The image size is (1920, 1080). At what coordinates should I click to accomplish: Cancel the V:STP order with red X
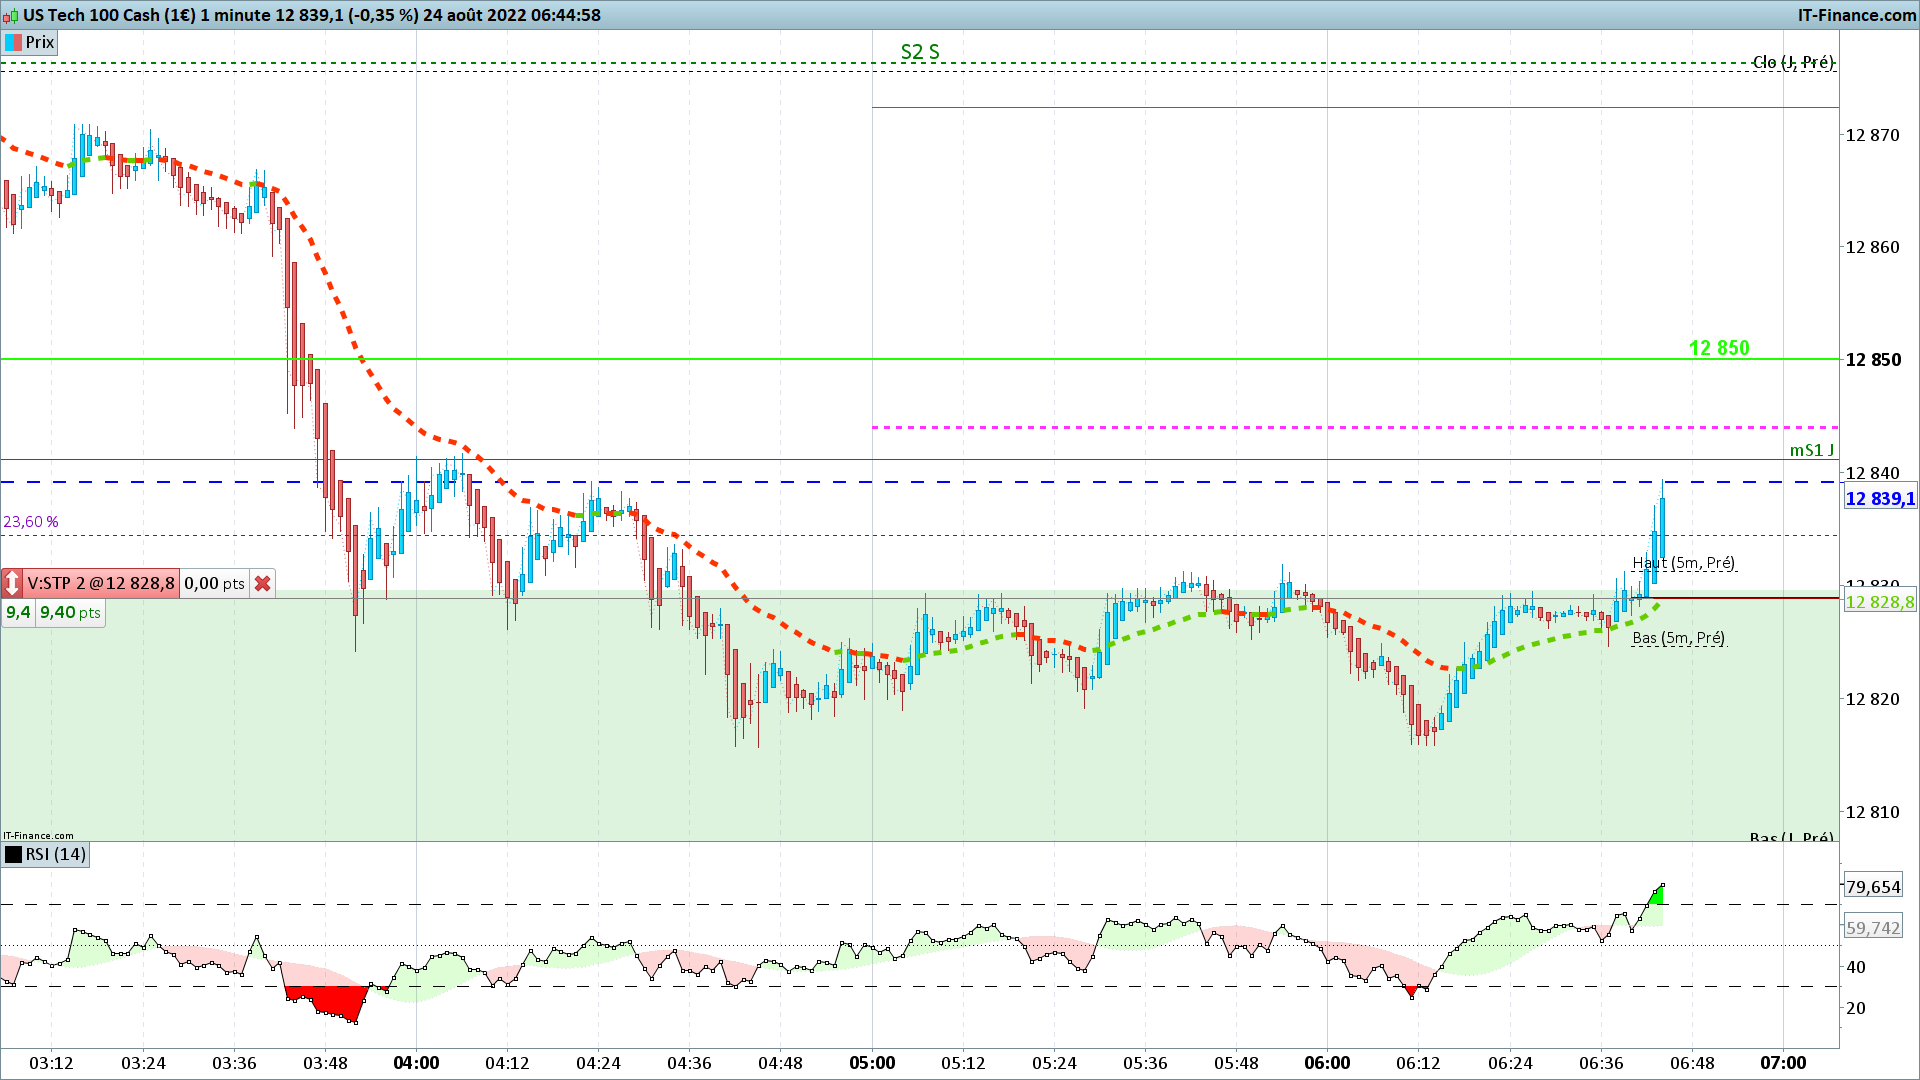(x=263, y=583)
